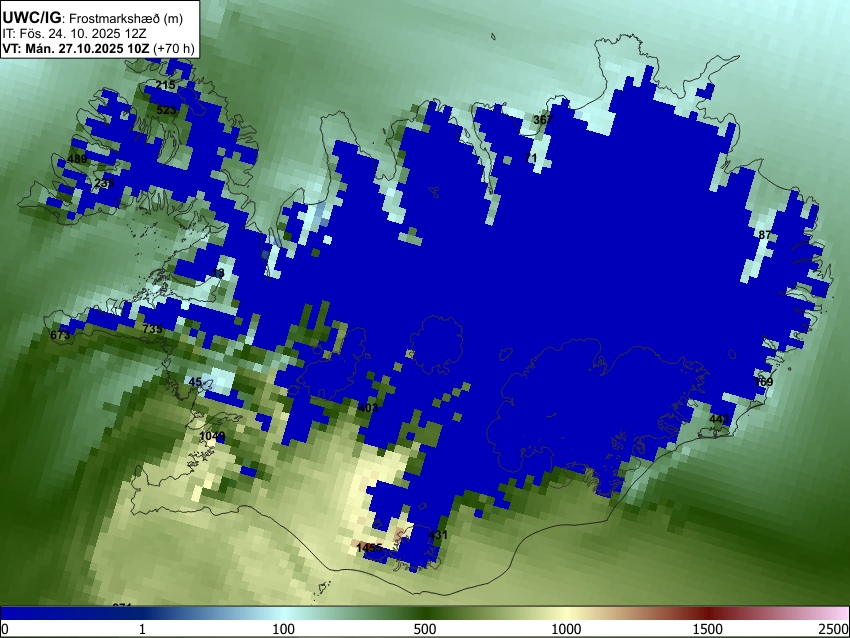Screen dimensions: 850x638
Task: Click the map value 367 on north coast
Action: point(543,120)
